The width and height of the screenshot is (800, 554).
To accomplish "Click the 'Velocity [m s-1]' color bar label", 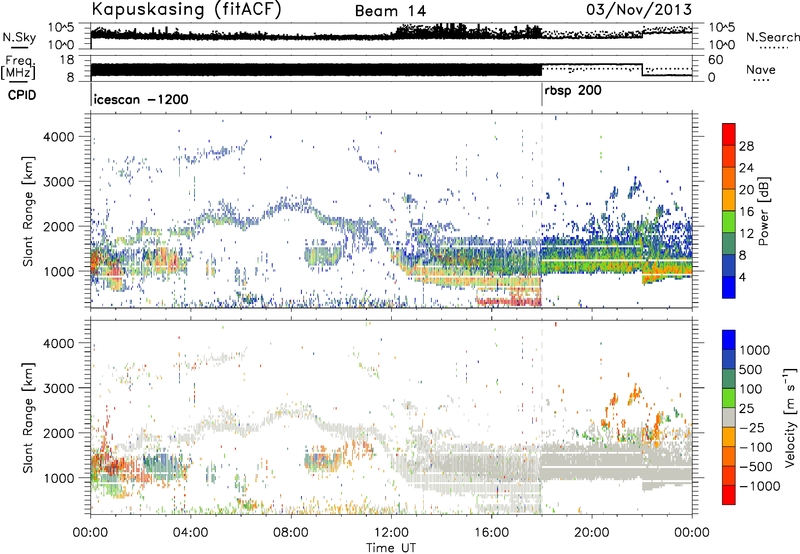I will coord(790,416).
